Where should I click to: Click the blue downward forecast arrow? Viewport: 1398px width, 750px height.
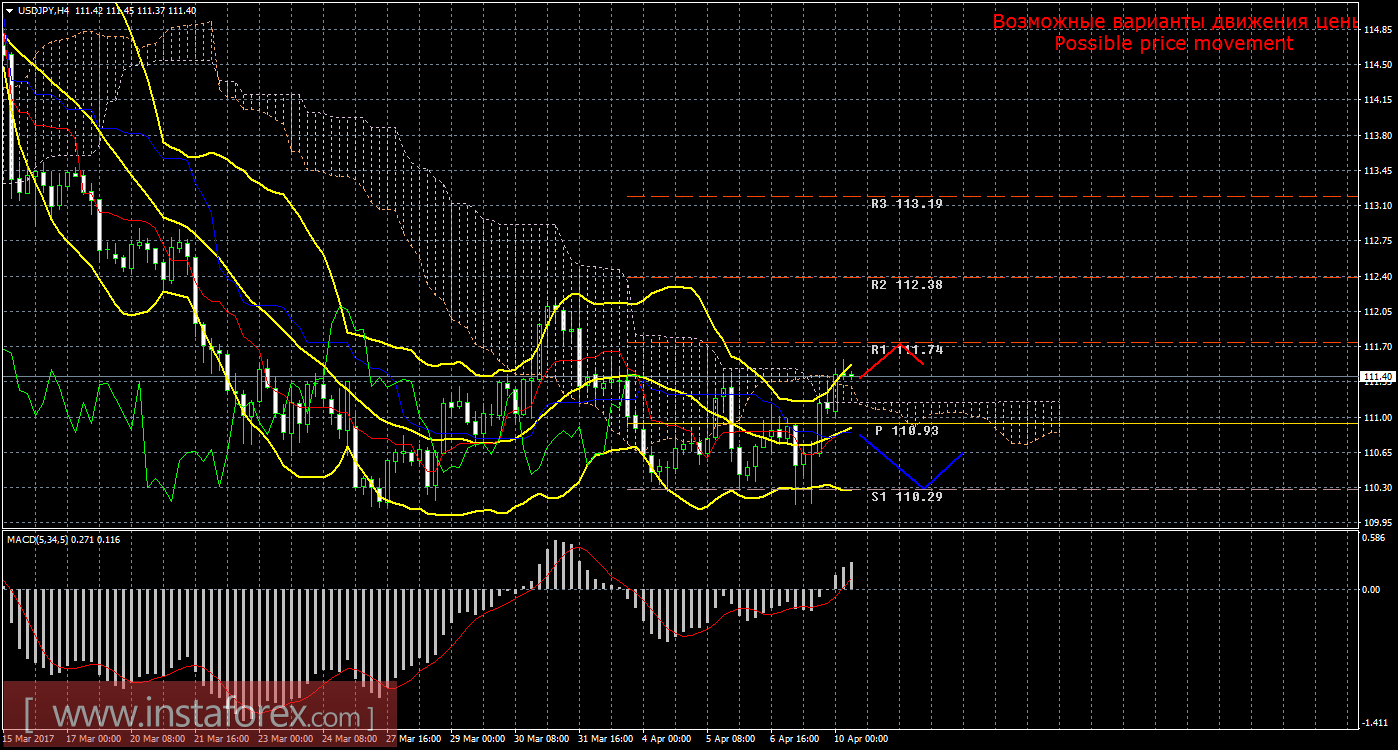pyautogui.click(x=910, y=463)
